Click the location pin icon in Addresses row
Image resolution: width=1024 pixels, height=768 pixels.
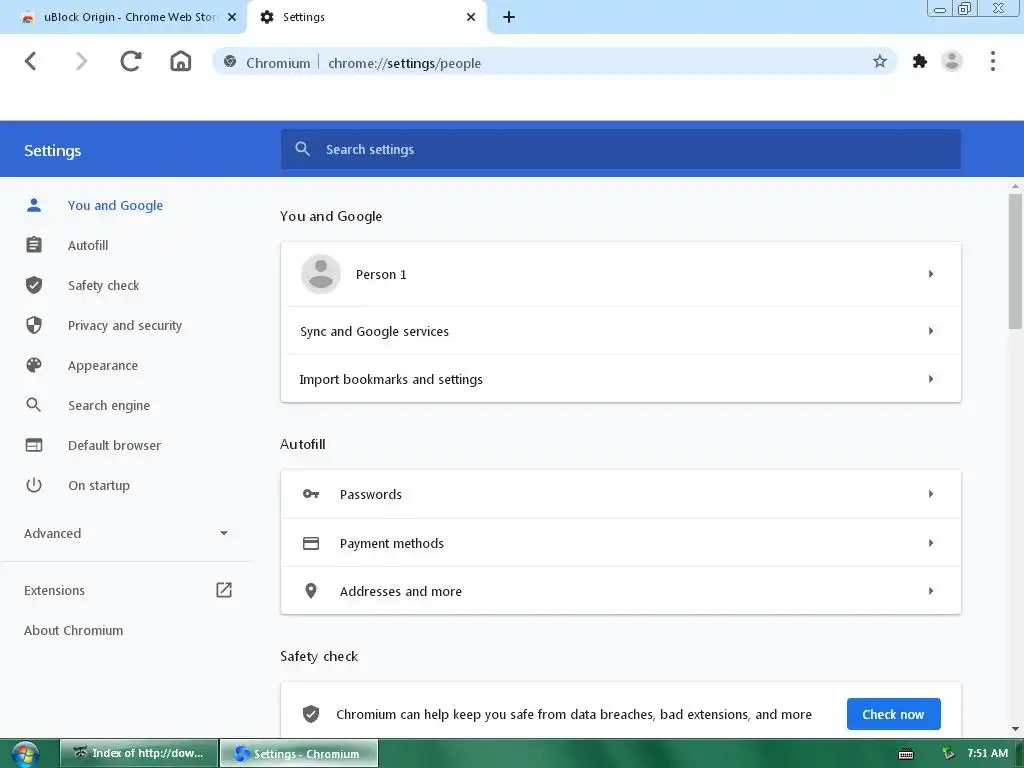311,591
